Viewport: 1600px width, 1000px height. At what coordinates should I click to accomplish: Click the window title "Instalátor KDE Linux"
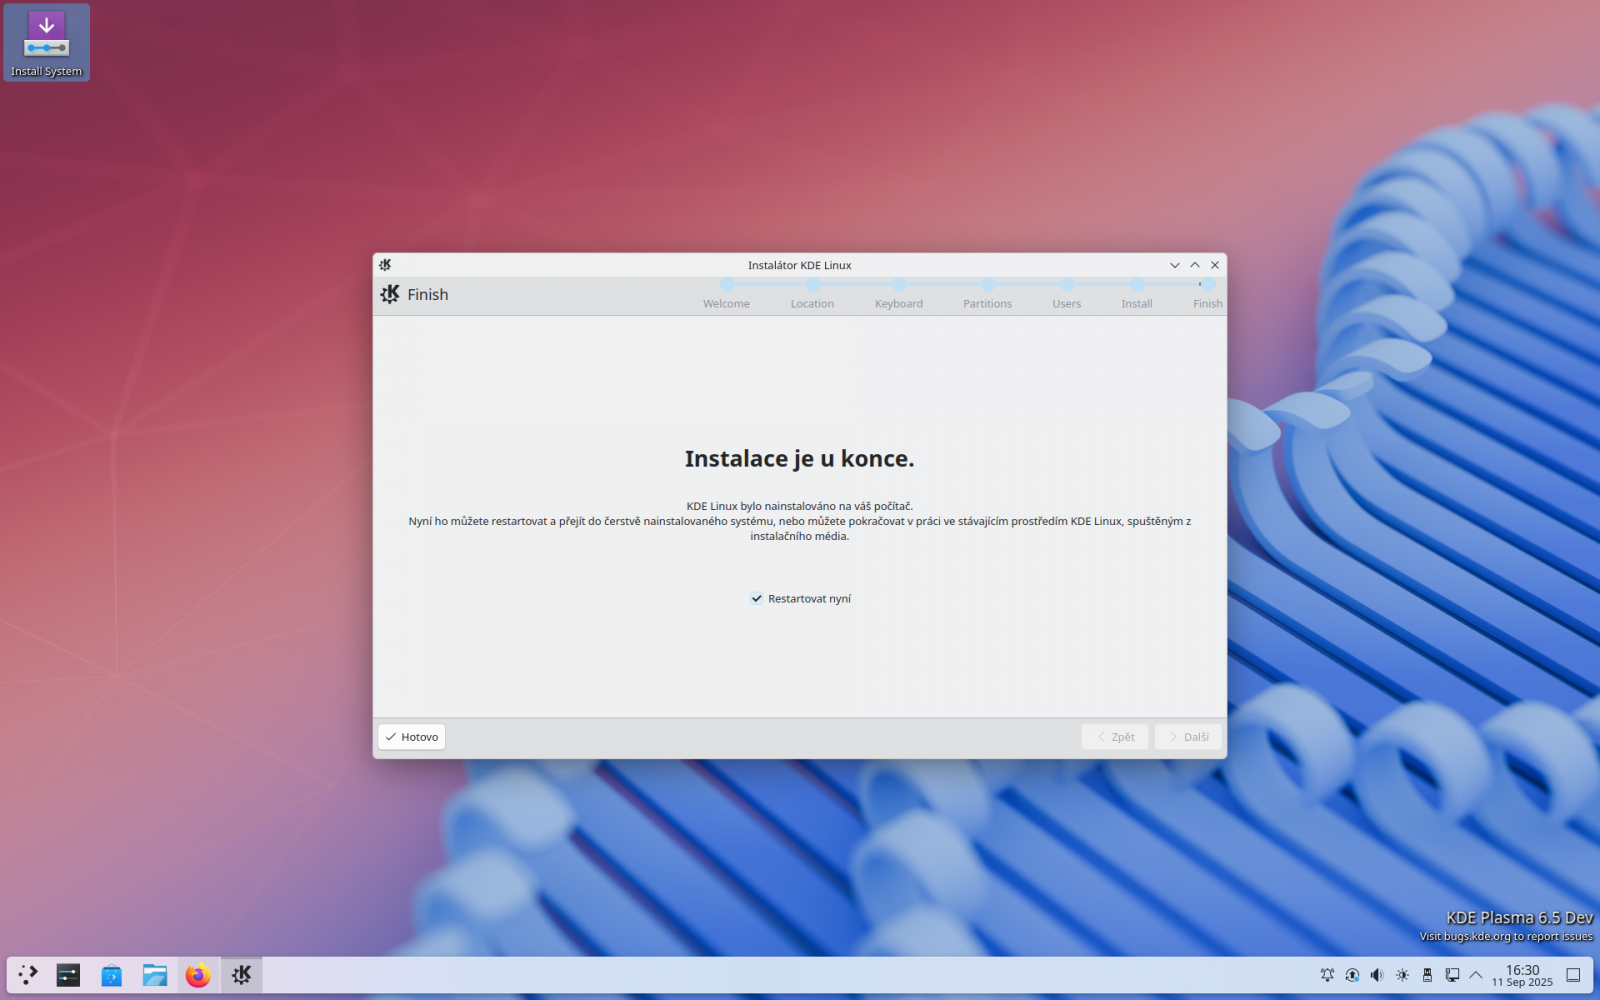[x=800, y=265]
